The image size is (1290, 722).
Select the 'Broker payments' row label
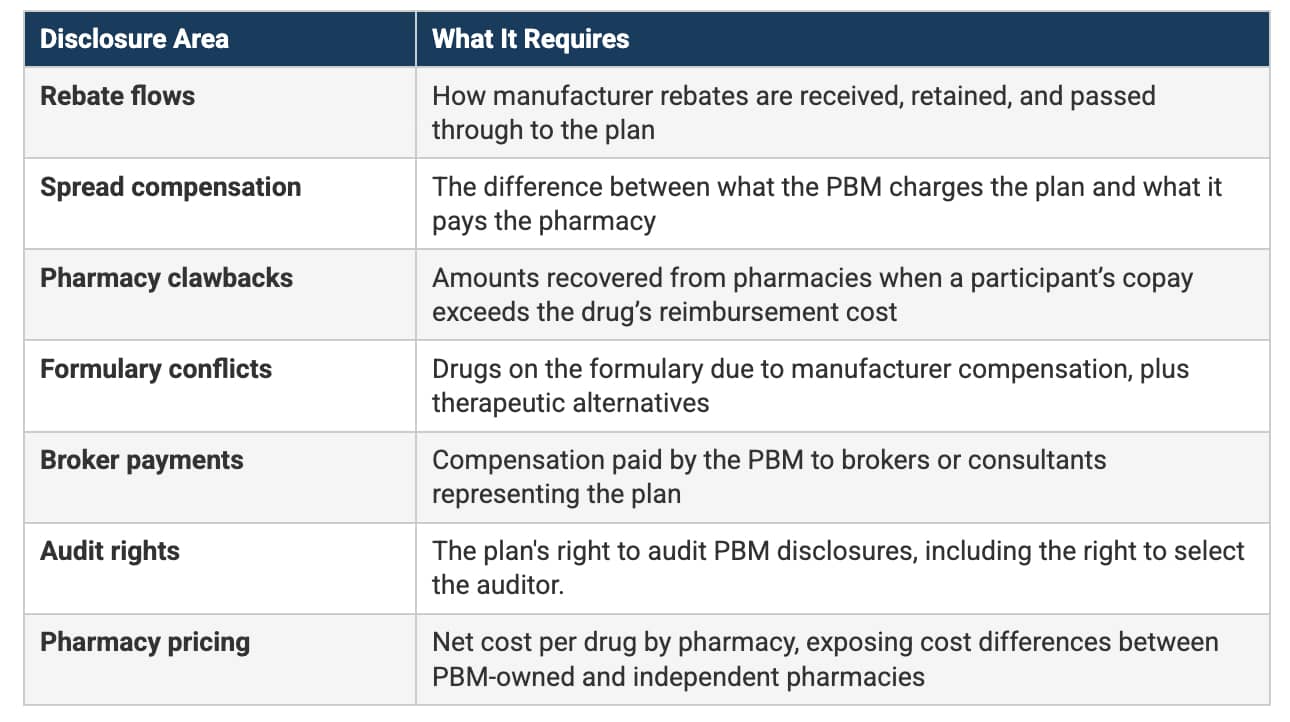pyautogui.click(x=141, y=460)
